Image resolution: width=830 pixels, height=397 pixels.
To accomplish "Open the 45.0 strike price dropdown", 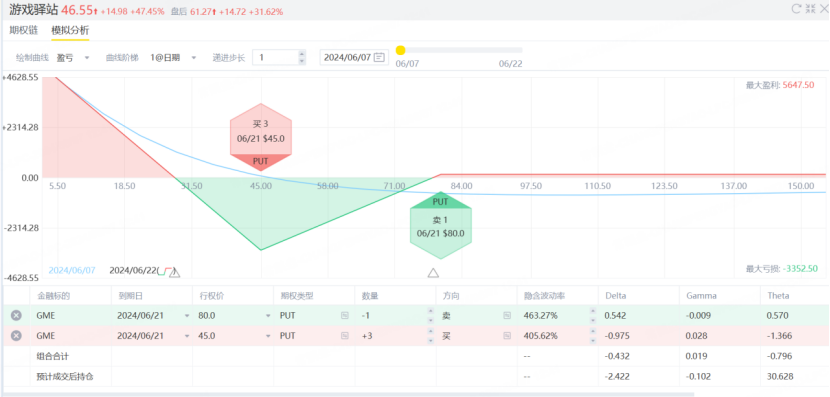I will (268, 336).
